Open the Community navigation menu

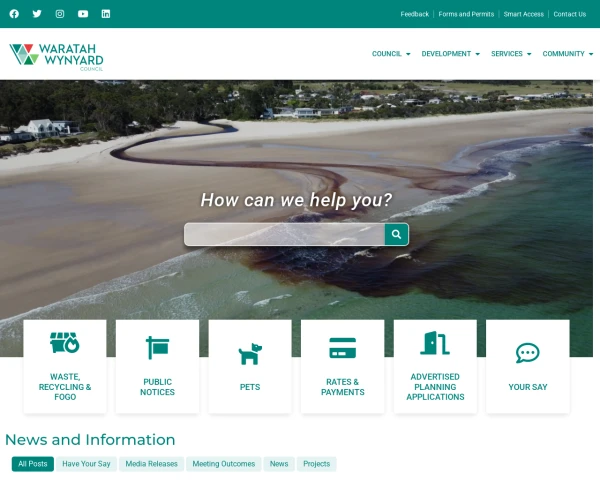566,54
